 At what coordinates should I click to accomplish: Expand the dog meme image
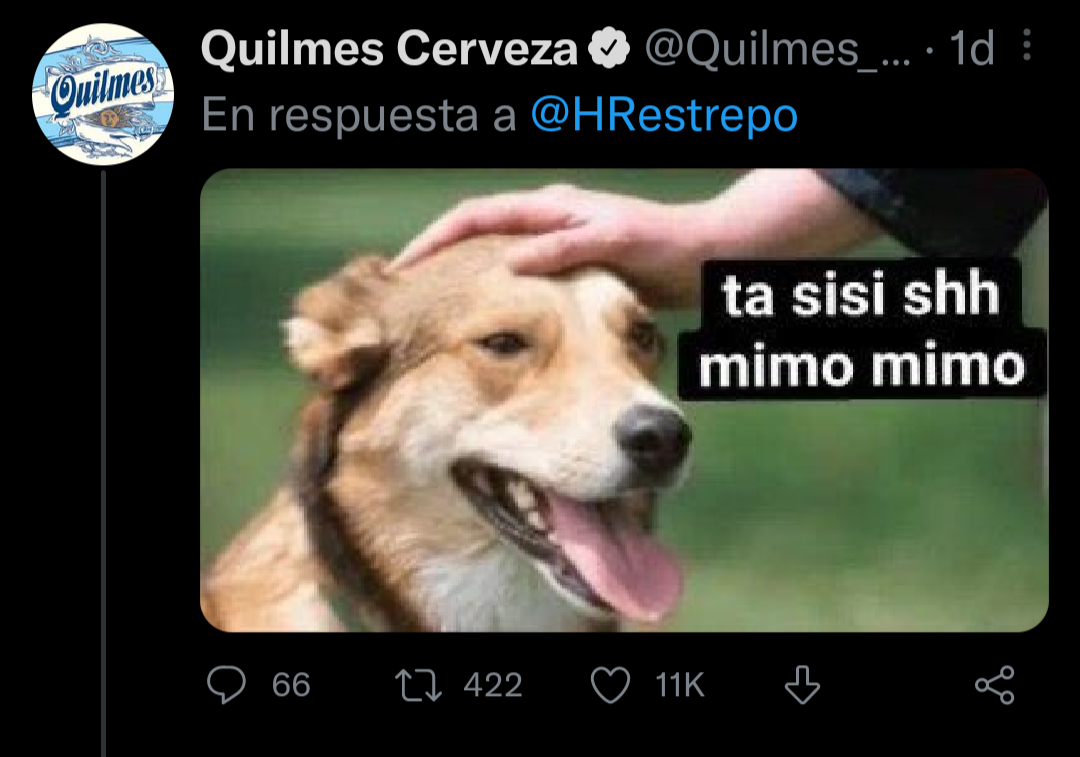click(624, 400)
